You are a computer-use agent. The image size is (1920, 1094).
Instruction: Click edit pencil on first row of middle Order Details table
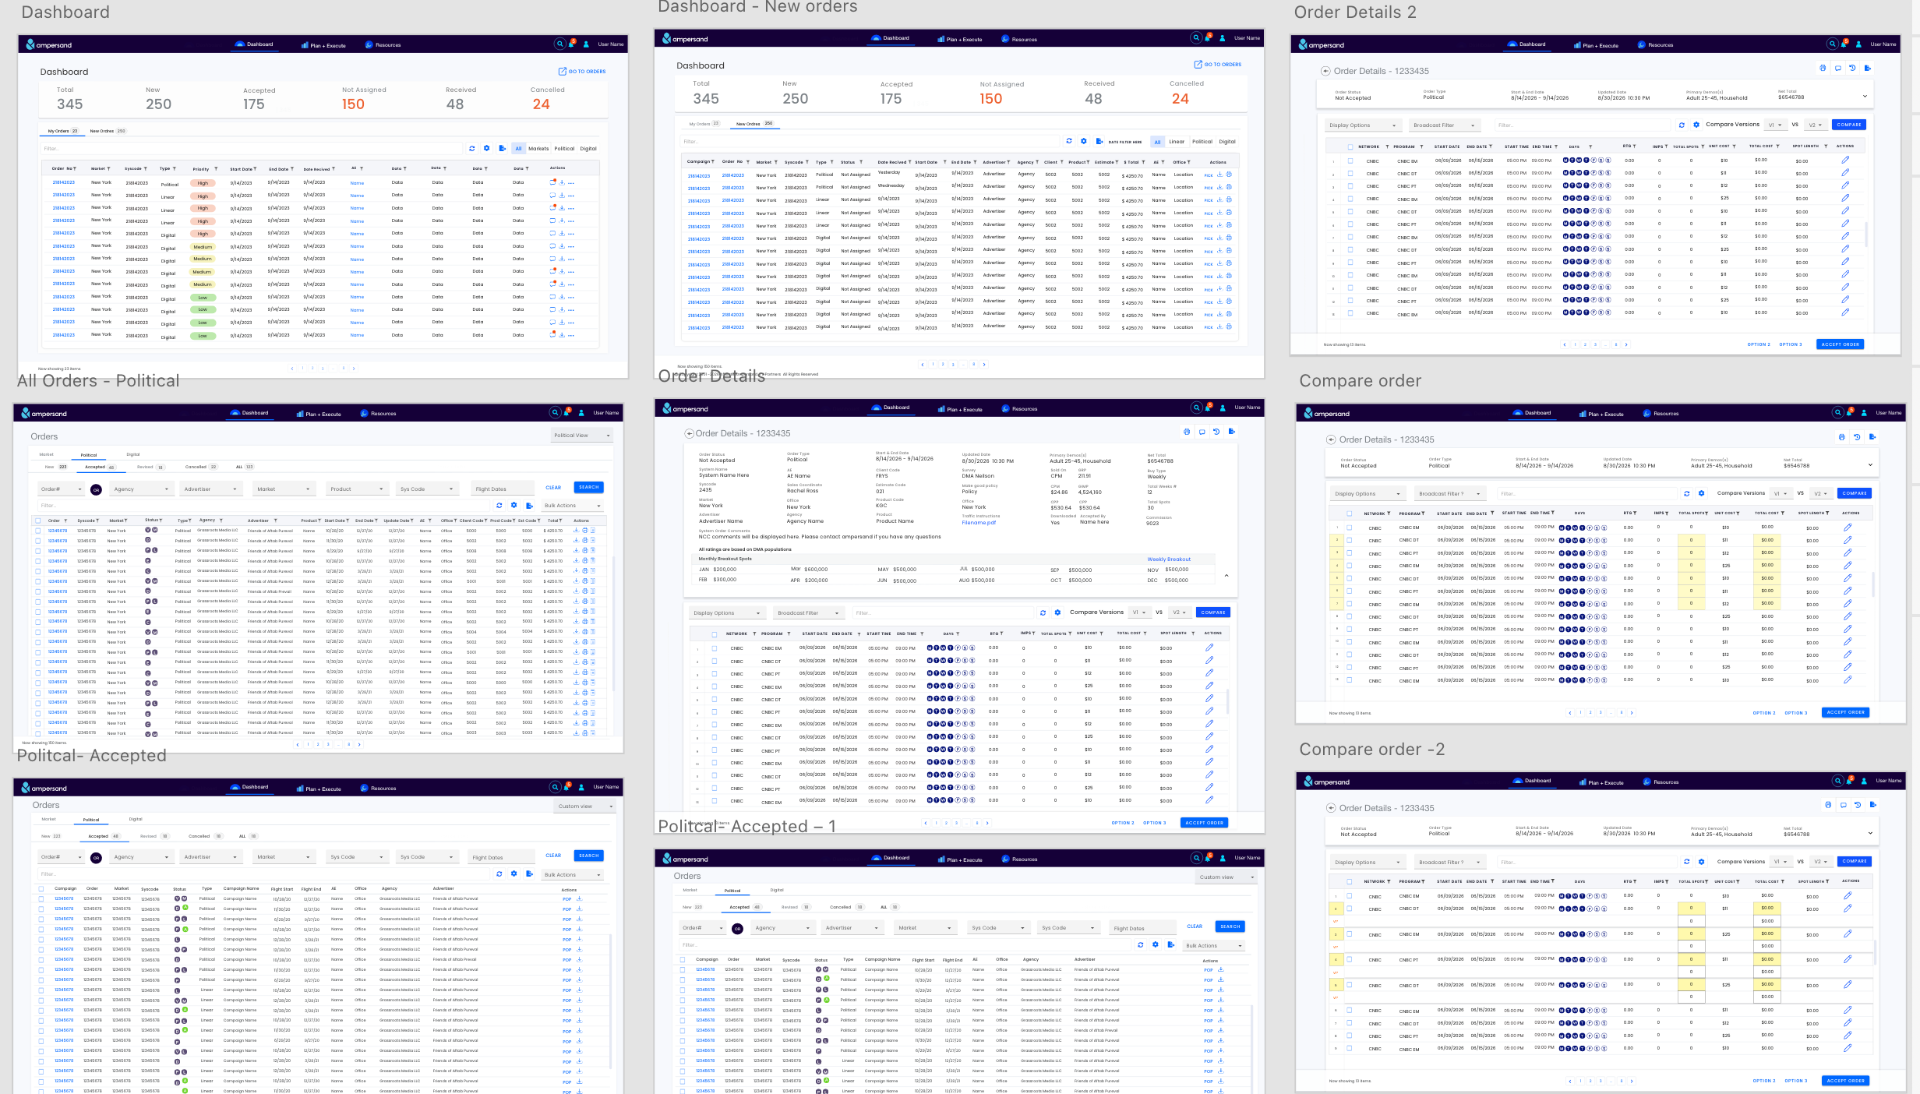(1209, 647)
